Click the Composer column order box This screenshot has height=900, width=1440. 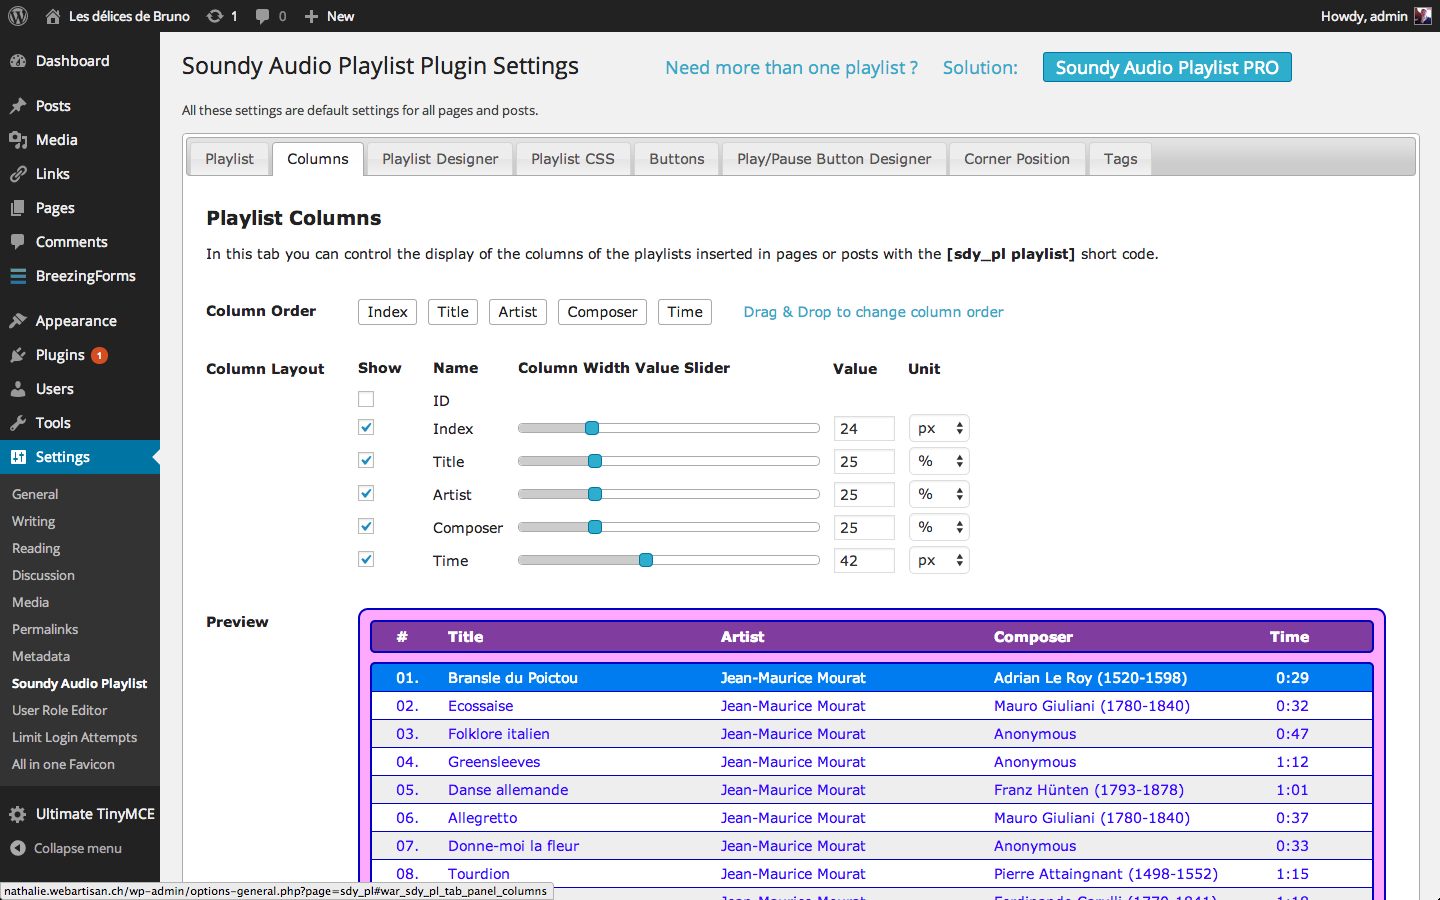tap(602, 312)
